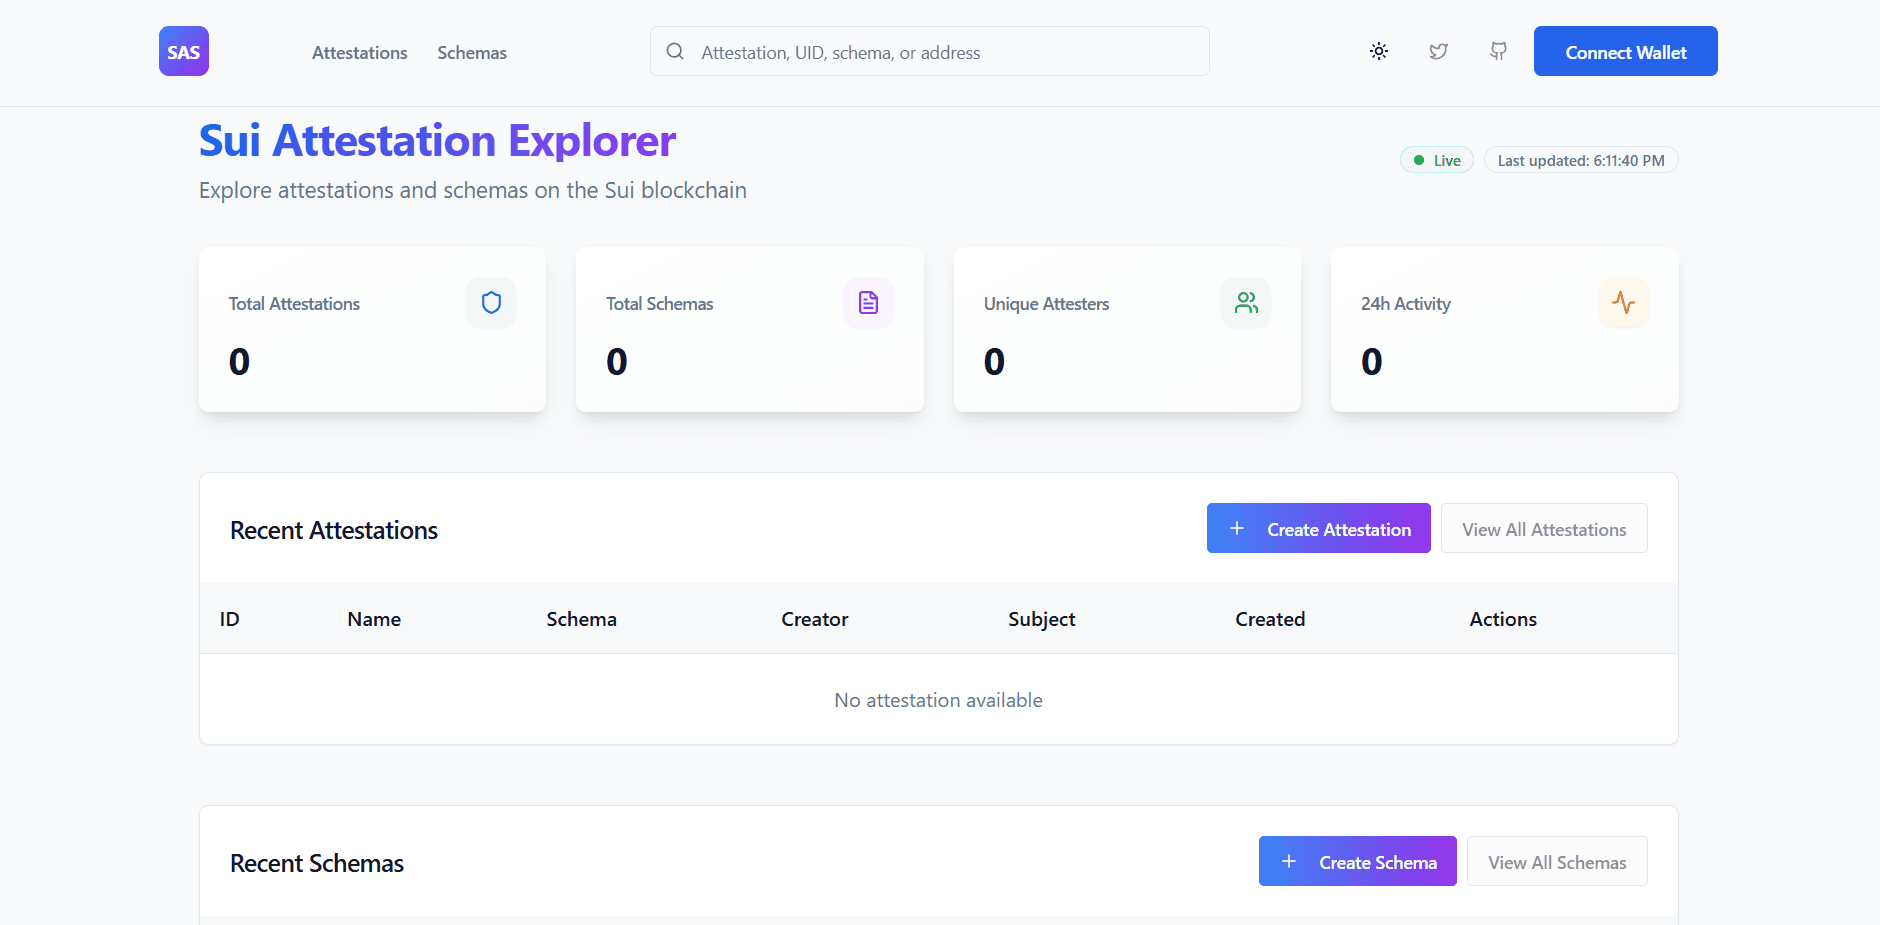The image size is (1880, 925).
Task: Click the Created column header
Action: 1270,619
